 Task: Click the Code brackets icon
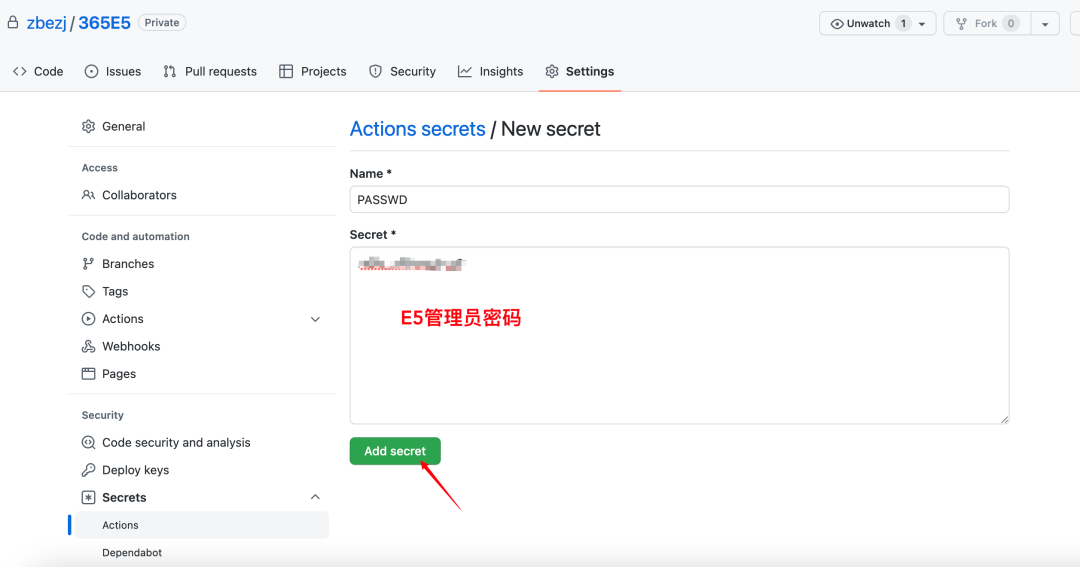[20, 72]
